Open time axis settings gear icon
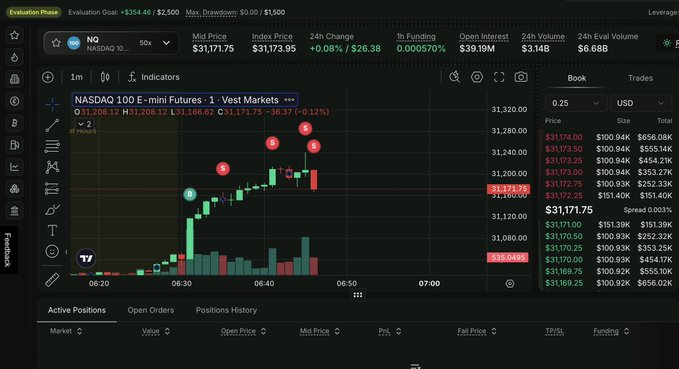Viewport: 679px width, 369px height. click(x=510, y=284)
